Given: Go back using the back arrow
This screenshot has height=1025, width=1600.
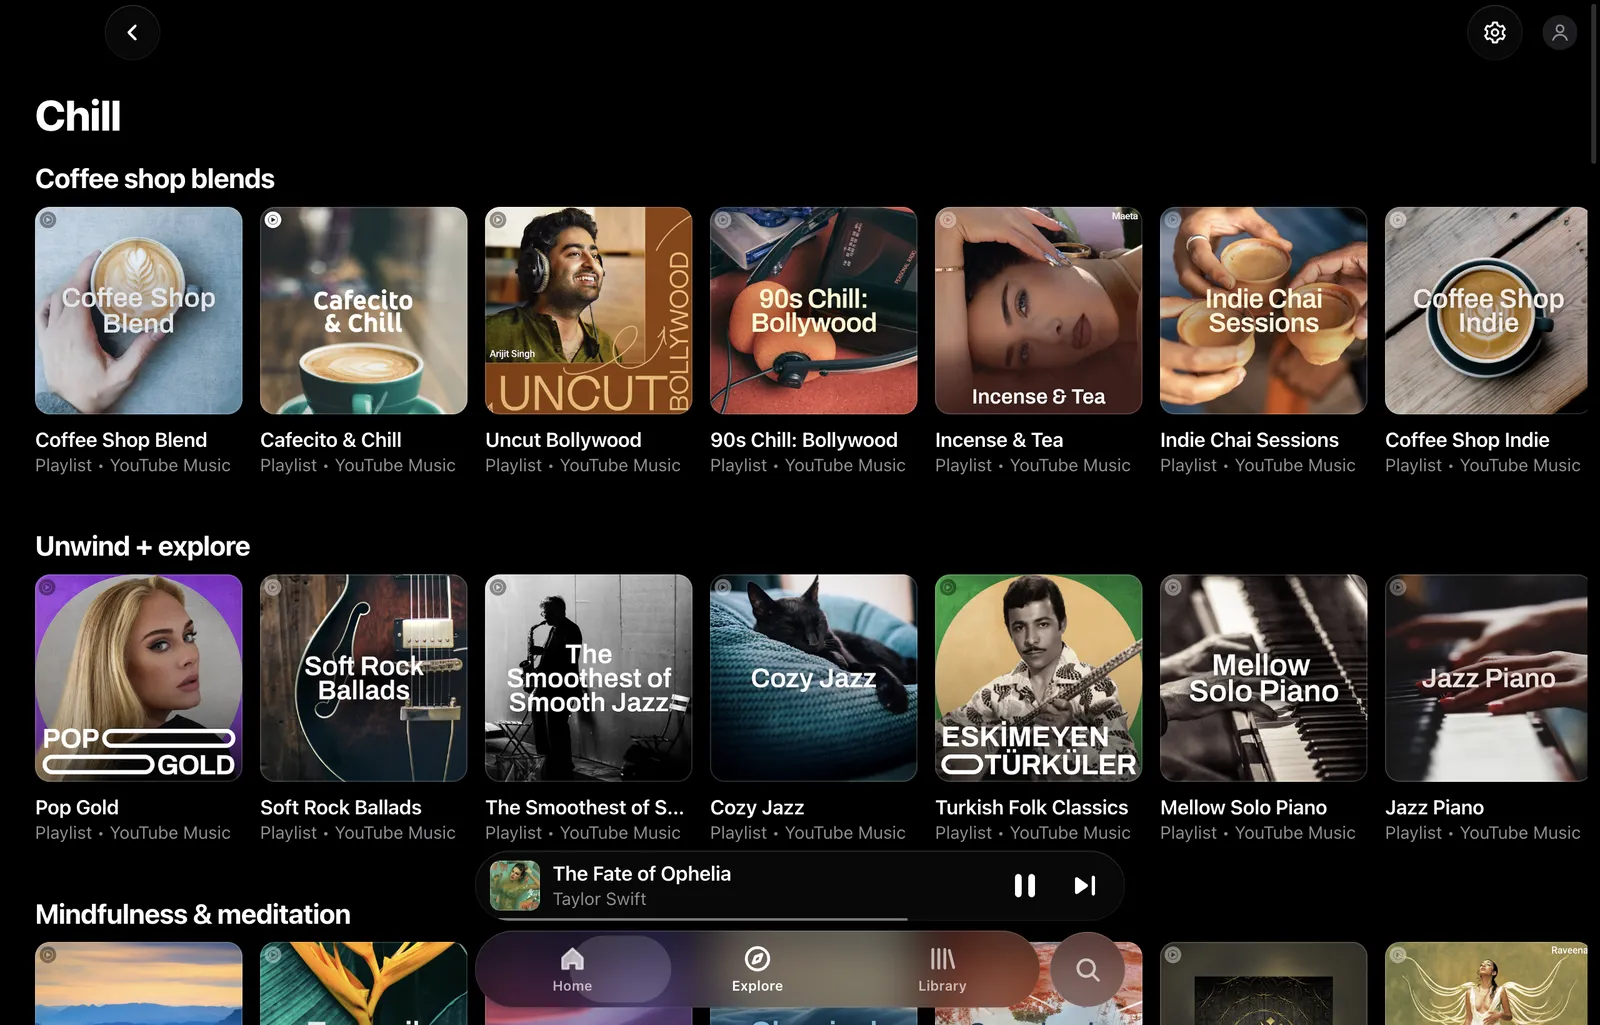Looking at the screenshot, I should (132, 33).
